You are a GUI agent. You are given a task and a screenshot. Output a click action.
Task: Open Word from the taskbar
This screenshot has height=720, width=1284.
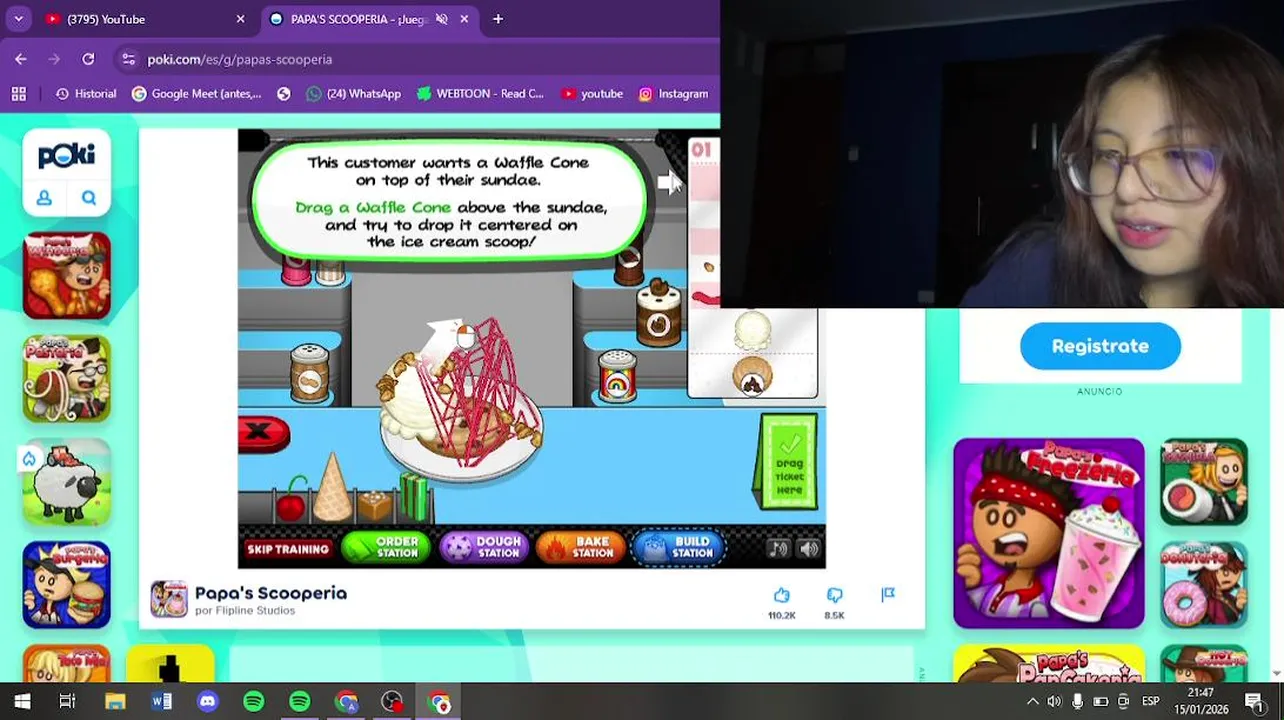tap(161, 701)
